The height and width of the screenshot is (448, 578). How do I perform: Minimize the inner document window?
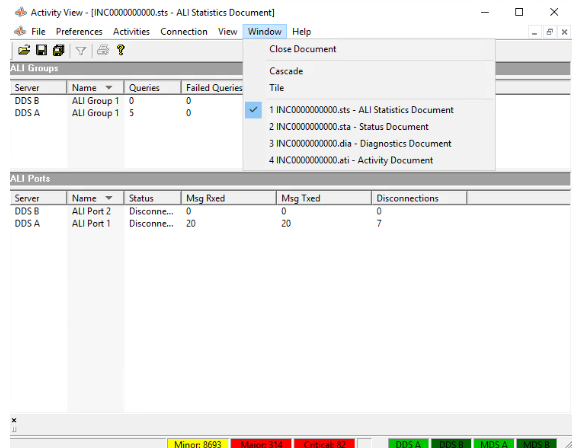[534, 32]
